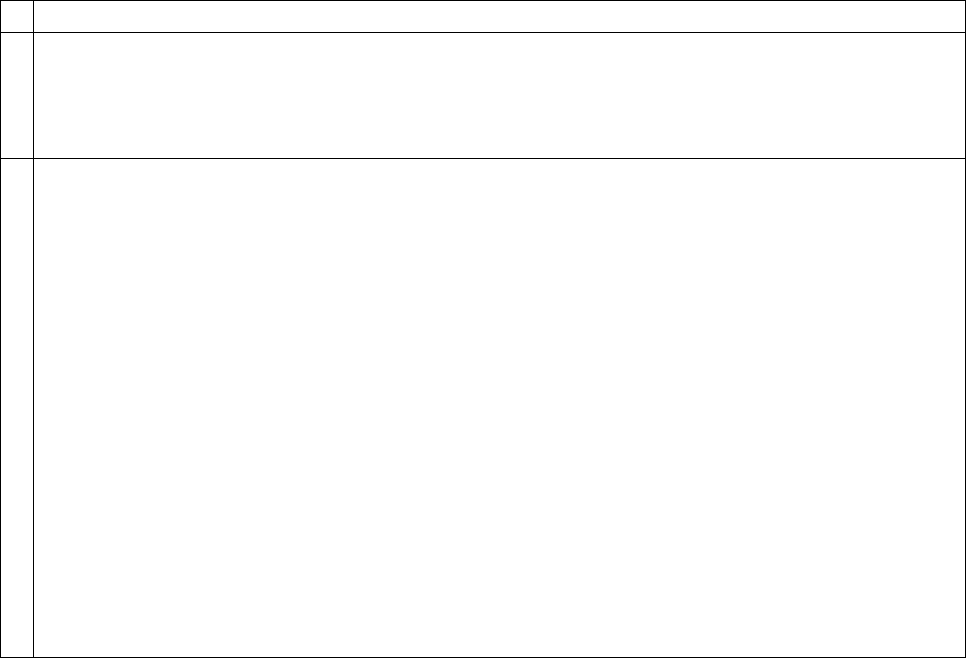Select the large bottom-row wide cell
The height and width of the screenshot is (658, 966).
pyautogui.click(x=499, y=408)
